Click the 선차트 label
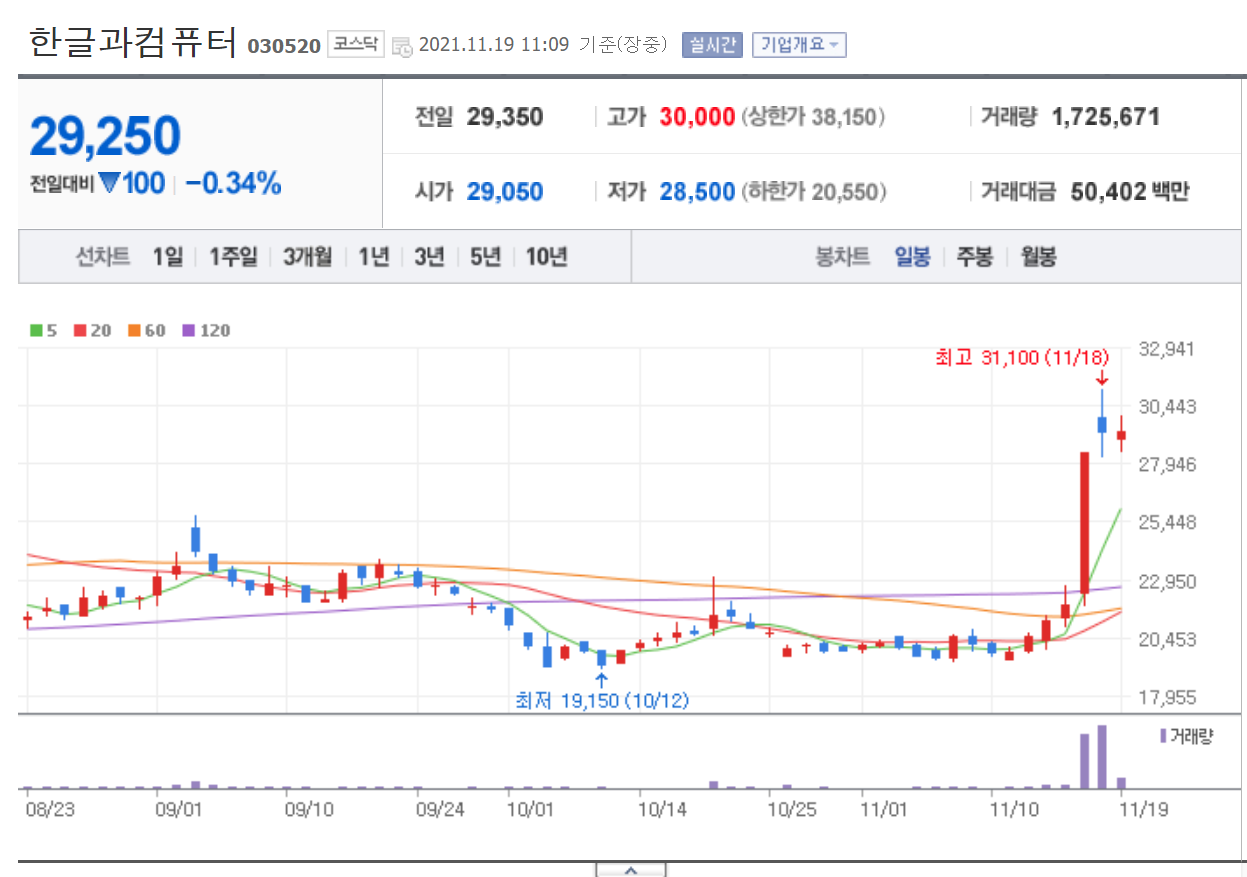Viewport: 1247px width, 877px height. [104, 257]
